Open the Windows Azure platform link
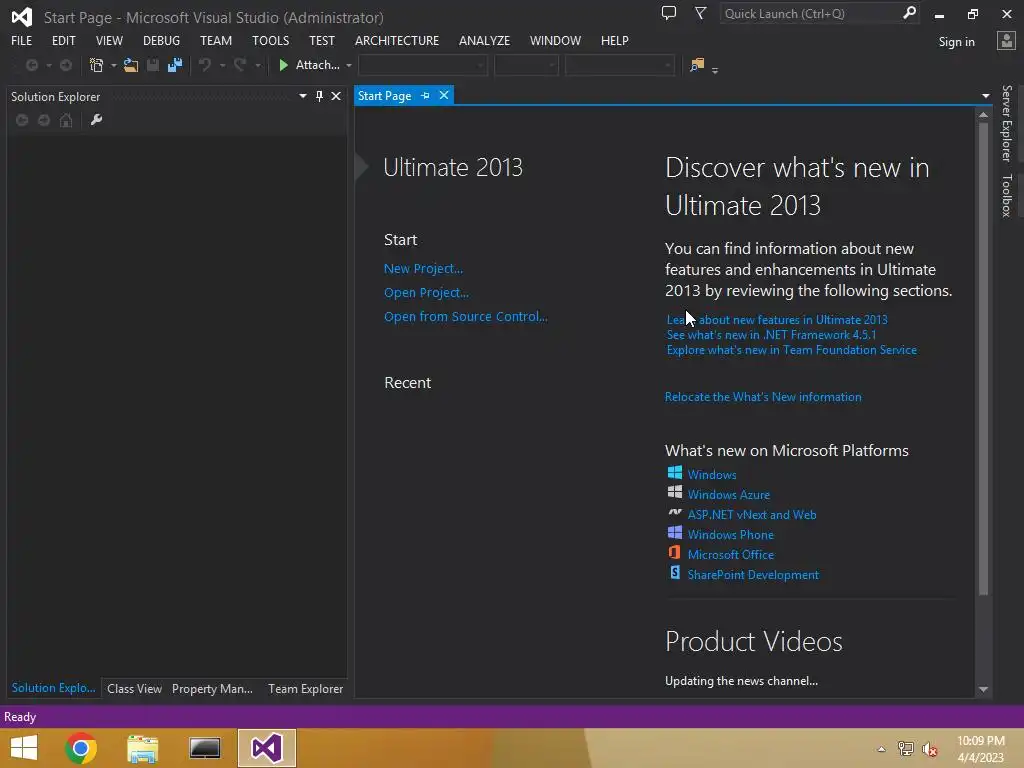Image resolution: width=1024 pixels, height=768 pixels. (728, 495)
